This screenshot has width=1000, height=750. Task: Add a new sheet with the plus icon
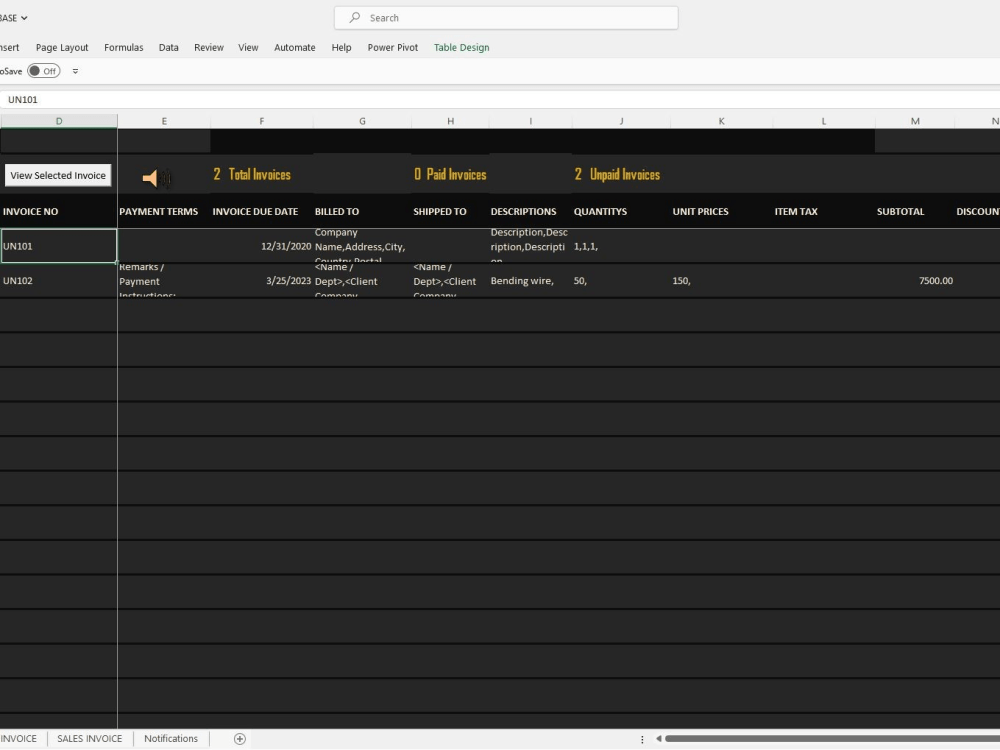[239, 738]
